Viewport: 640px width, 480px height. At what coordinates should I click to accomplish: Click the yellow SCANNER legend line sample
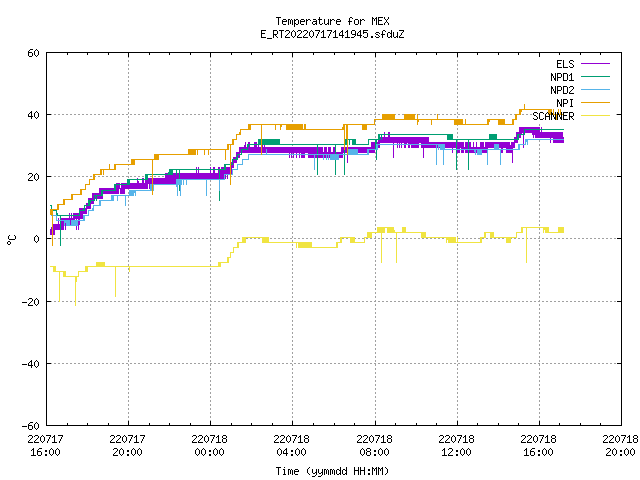click(595, 116)
